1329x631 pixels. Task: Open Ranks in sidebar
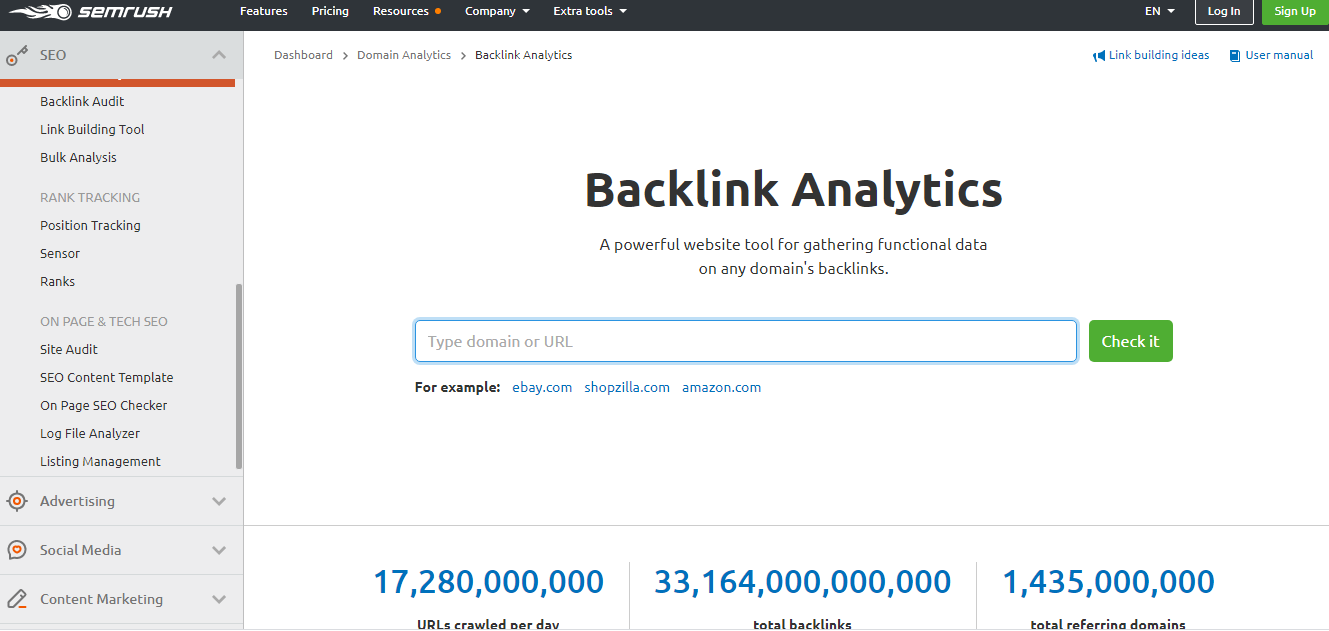[57, 281]
